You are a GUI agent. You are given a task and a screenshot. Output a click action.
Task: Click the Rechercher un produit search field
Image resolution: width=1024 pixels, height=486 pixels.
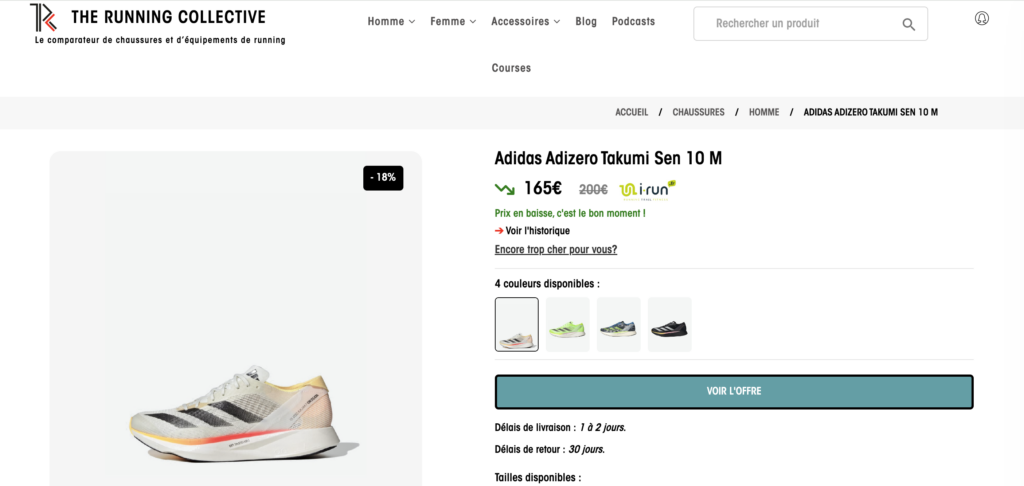pyautogui.click(x=795, y=24)
